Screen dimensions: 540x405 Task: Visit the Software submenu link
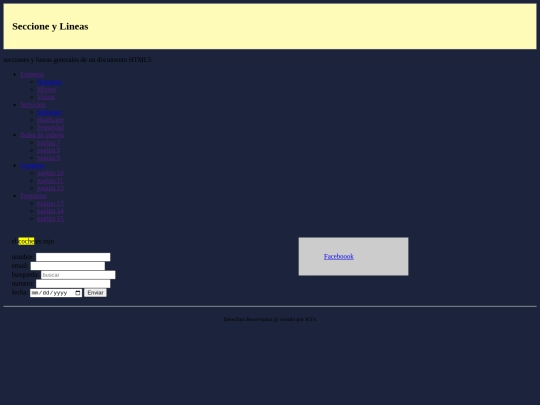tap(49, 112)
